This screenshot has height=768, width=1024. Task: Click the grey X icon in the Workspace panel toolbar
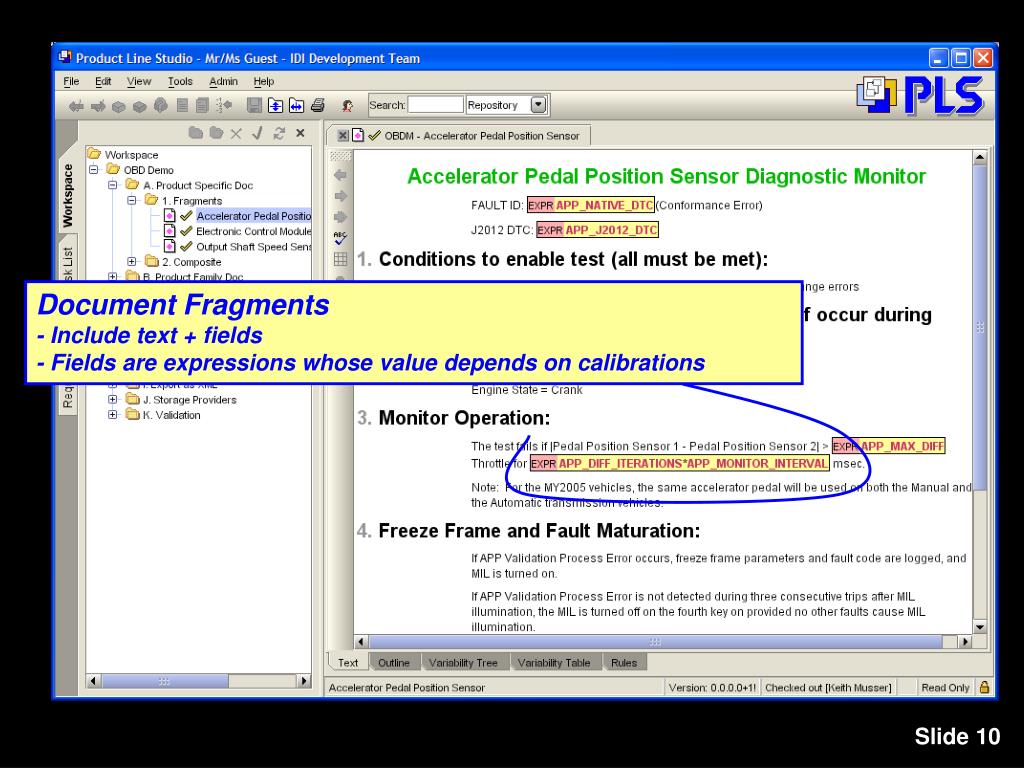click(x=236, y=133)
